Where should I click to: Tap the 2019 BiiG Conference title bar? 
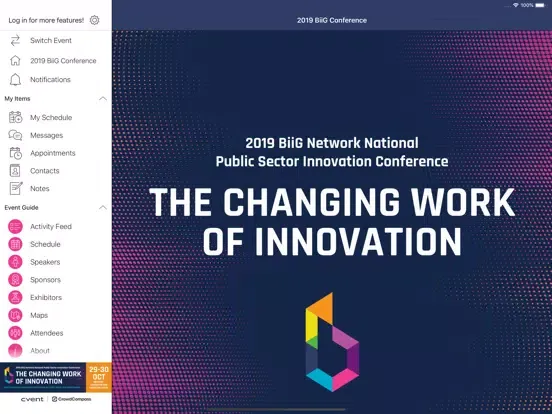click(332, 20)
